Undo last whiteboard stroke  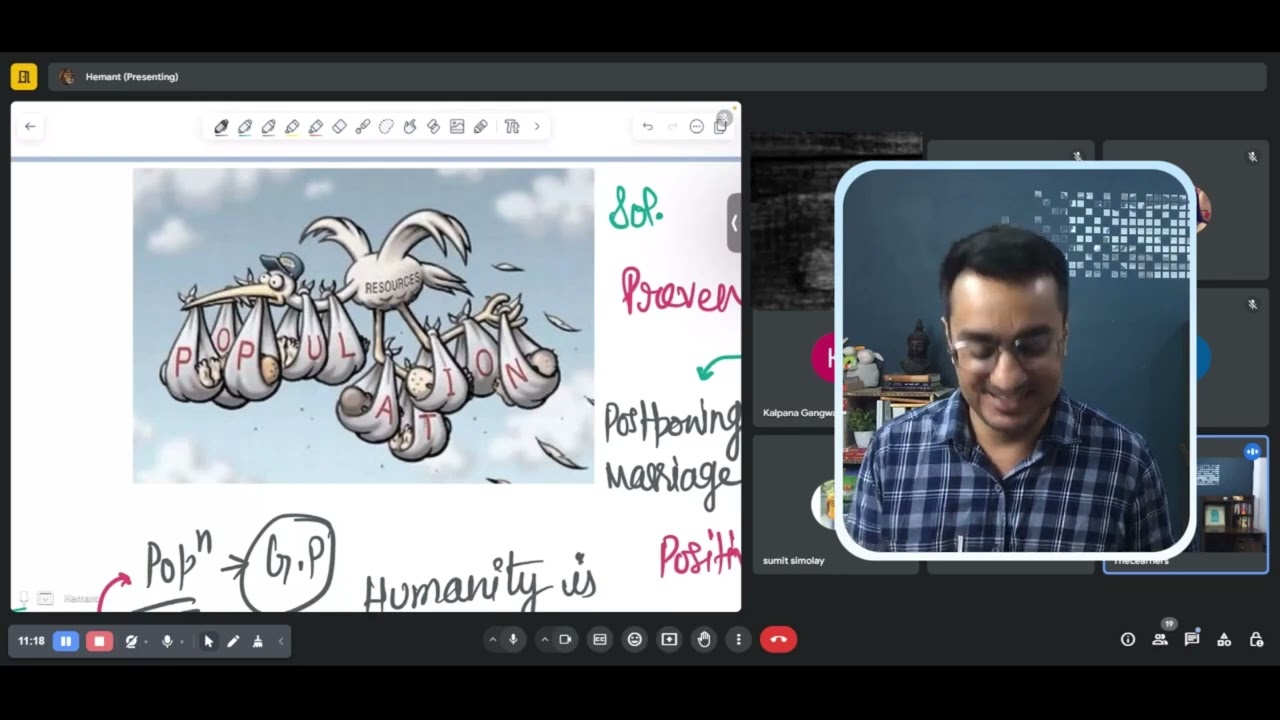pos(647,126)
